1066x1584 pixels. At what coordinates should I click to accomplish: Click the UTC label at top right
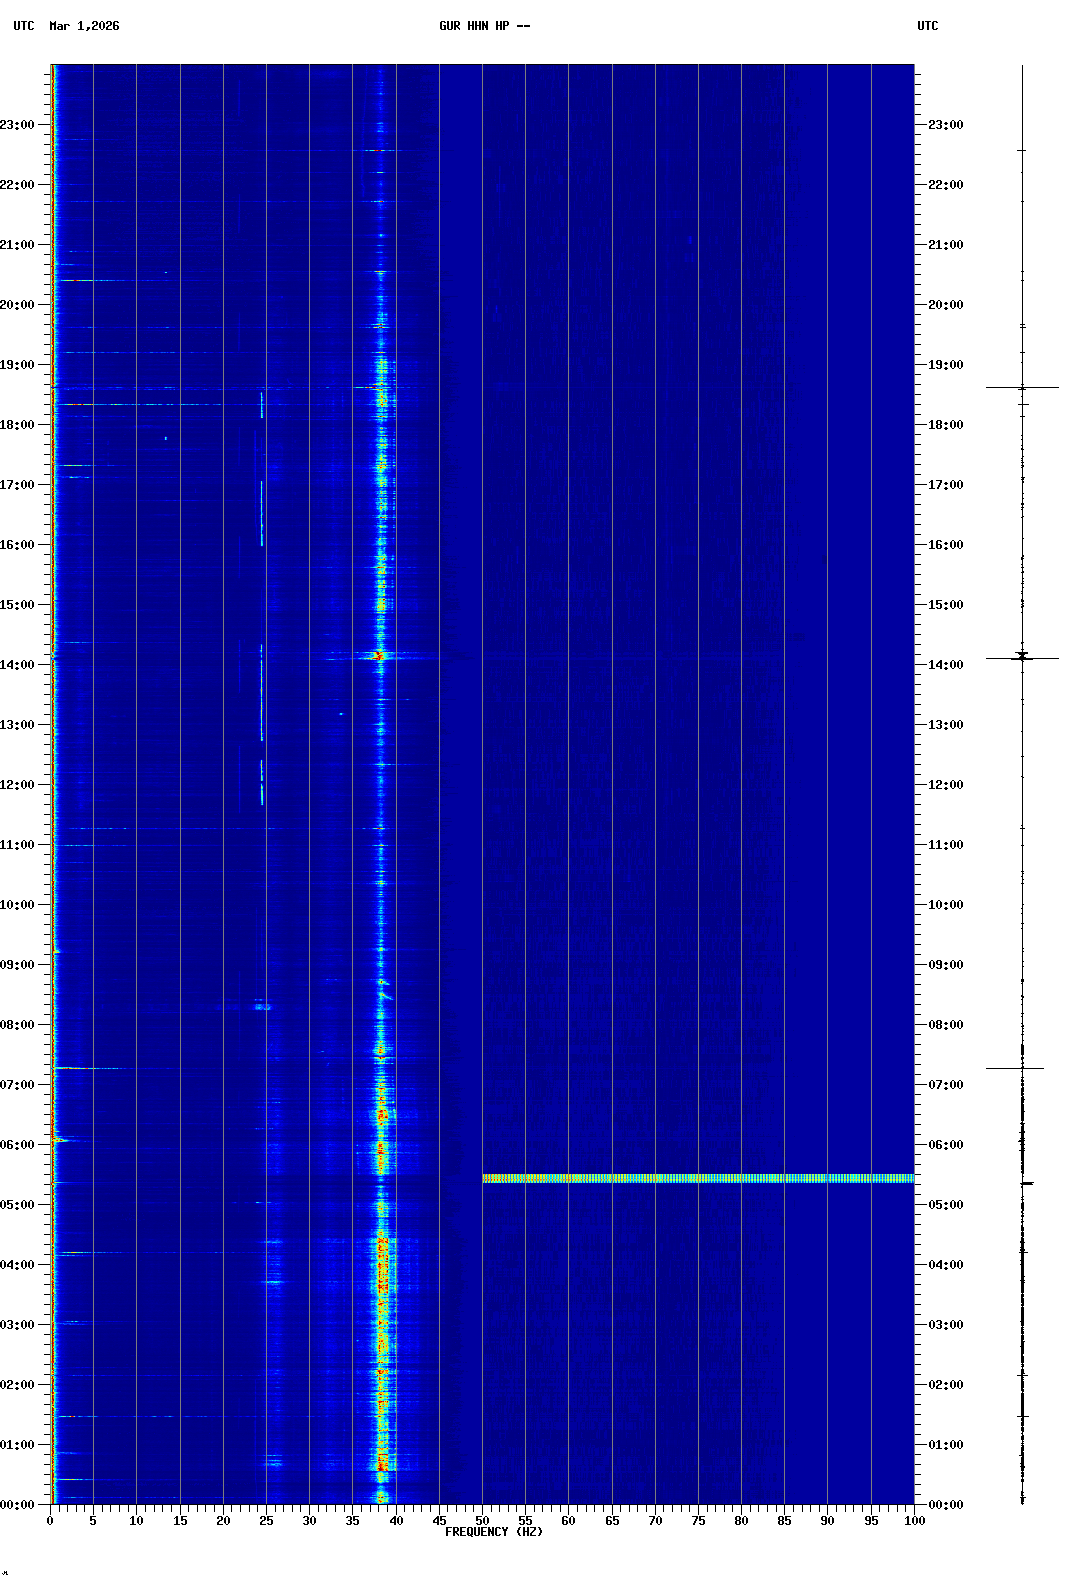927,26
